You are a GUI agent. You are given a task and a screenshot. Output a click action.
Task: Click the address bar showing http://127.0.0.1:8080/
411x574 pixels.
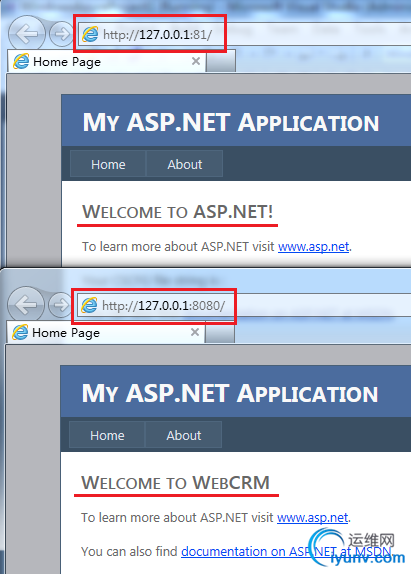[x=244, y=305]
